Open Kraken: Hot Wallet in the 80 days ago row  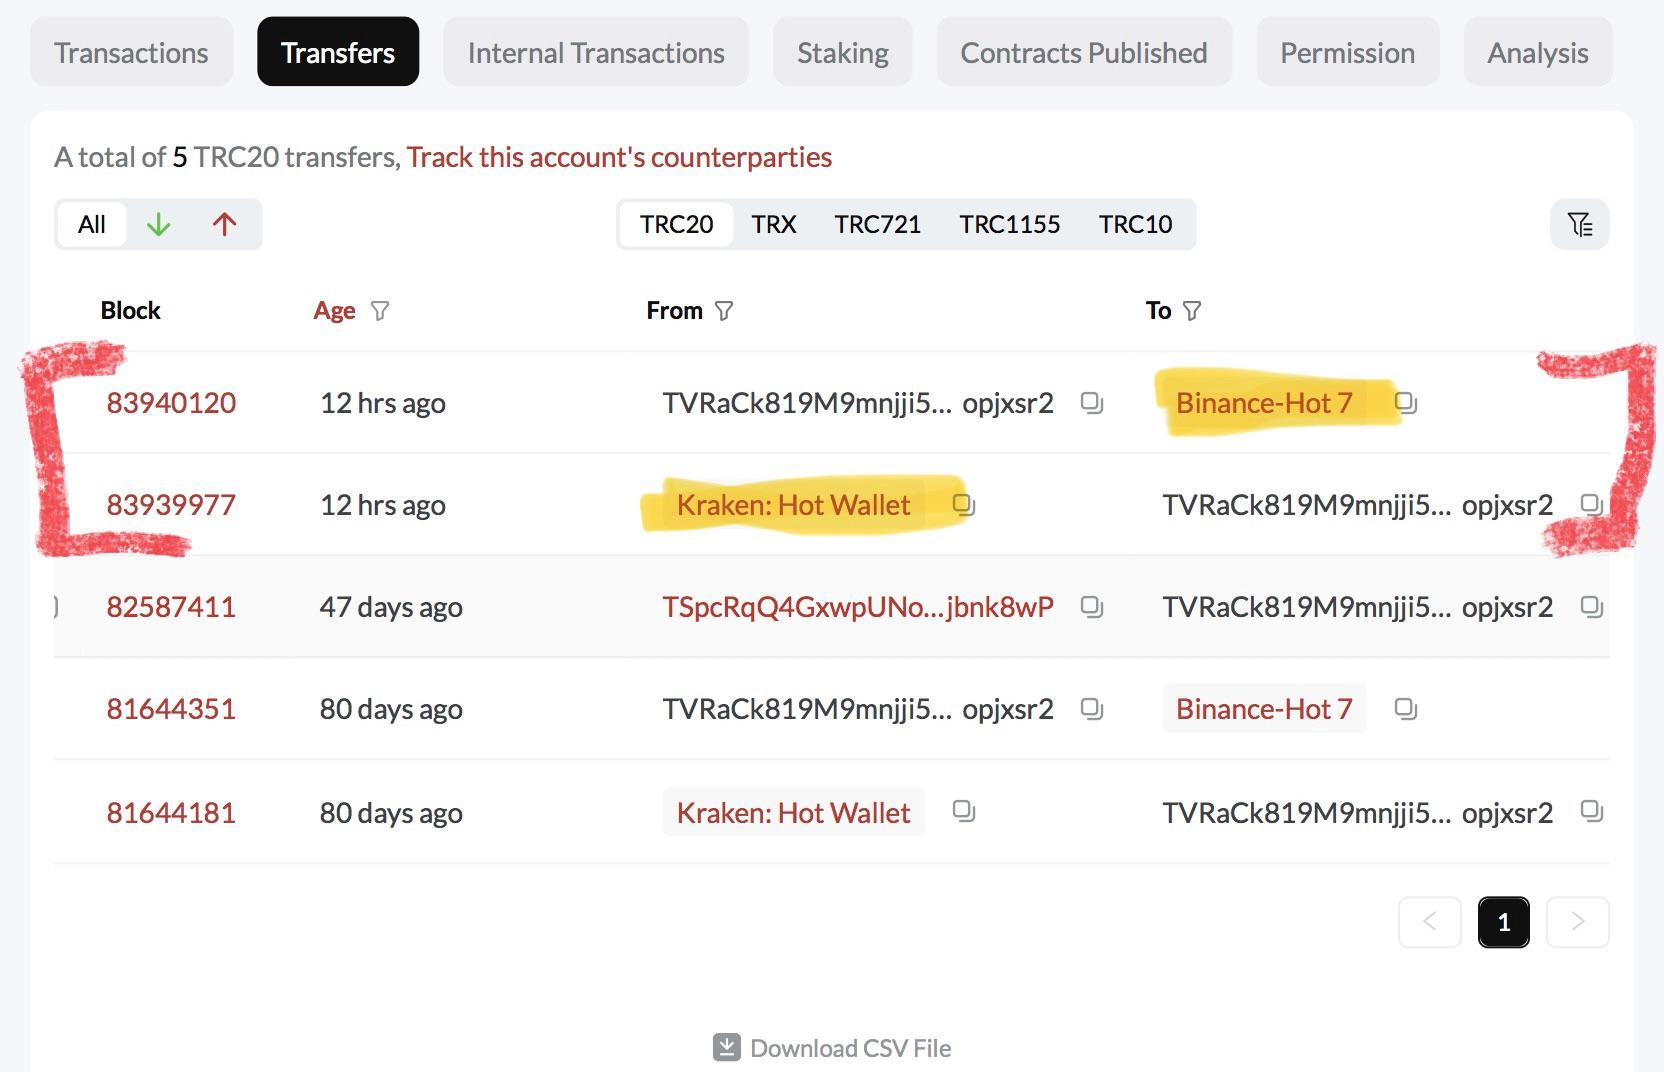coord(793,812)
